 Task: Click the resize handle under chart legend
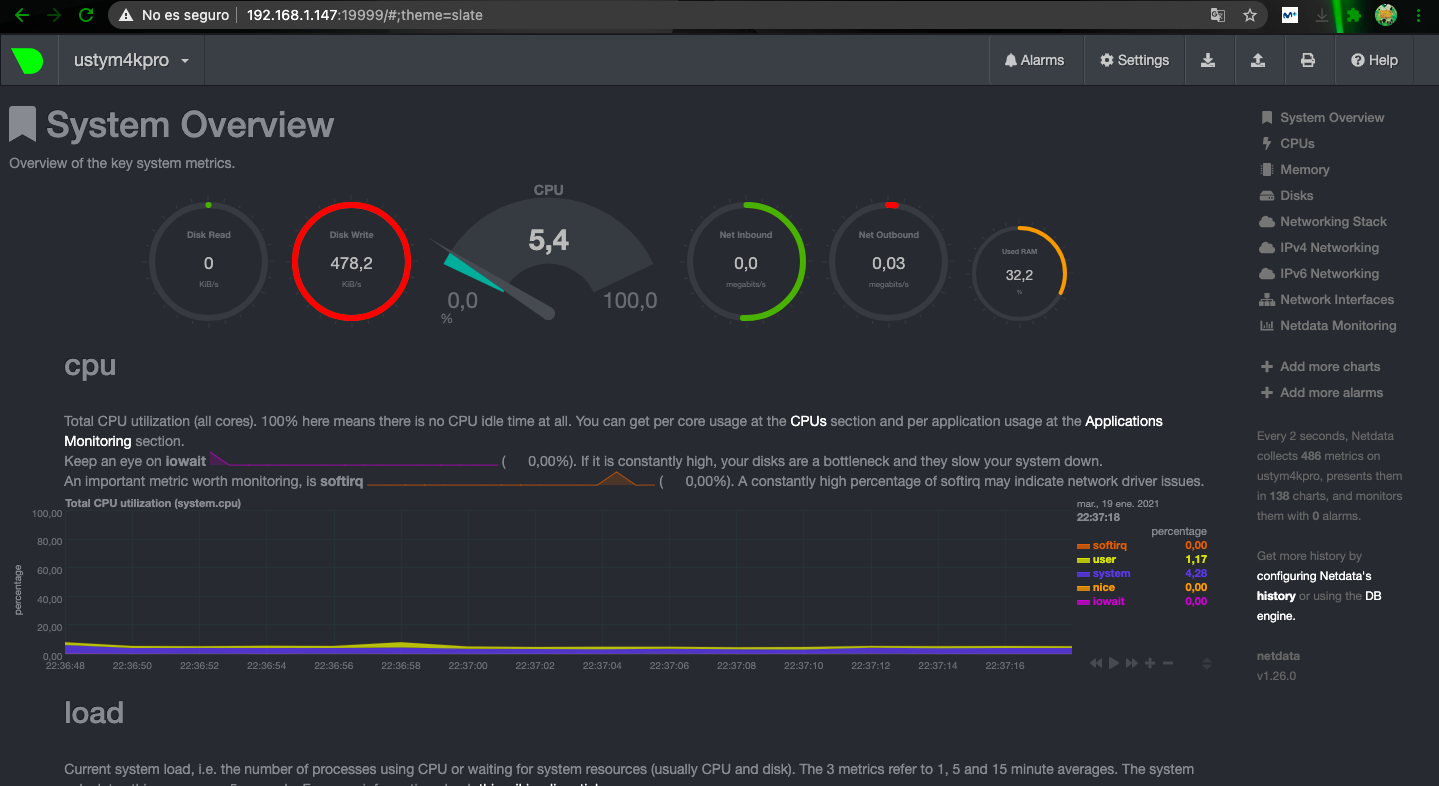click(x=1207, y=664)
